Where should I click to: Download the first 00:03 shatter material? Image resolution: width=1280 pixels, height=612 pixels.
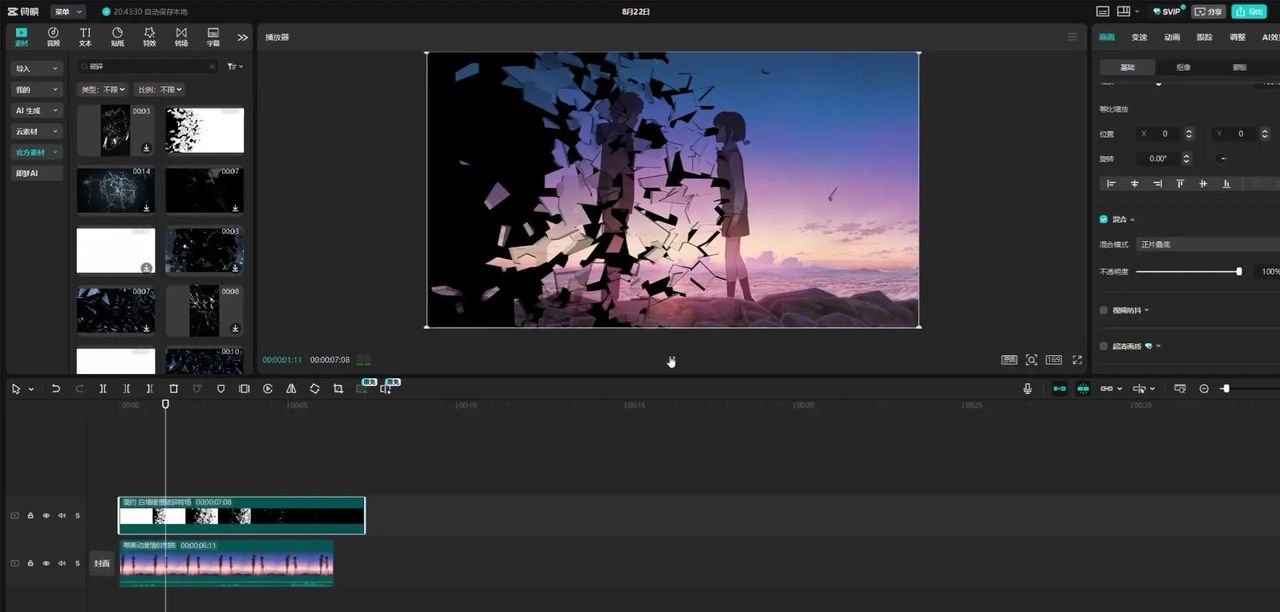coord(146,148)
